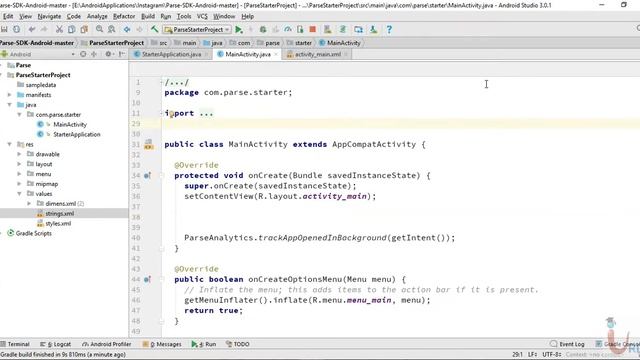Screen dimensions: 640x360
Task: Click Scroll from Source target icon
Action: click(83, 54)
